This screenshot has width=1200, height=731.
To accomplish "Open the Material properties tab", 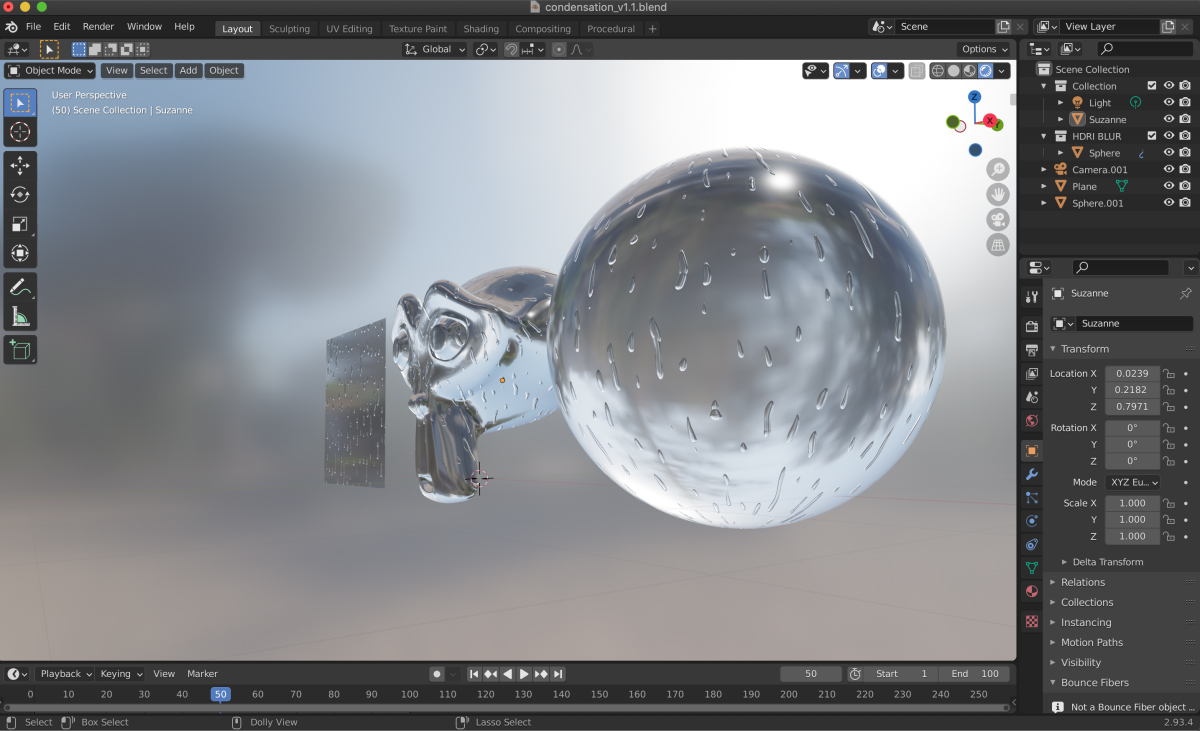I will [x=1032, y=591].
